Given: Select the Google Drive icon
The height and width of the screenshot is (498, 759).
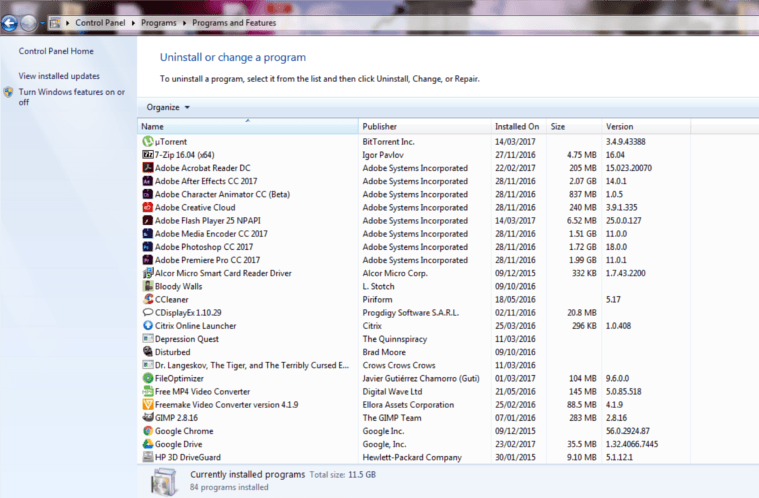Looking at the screenshot, I should click(148, 443).
